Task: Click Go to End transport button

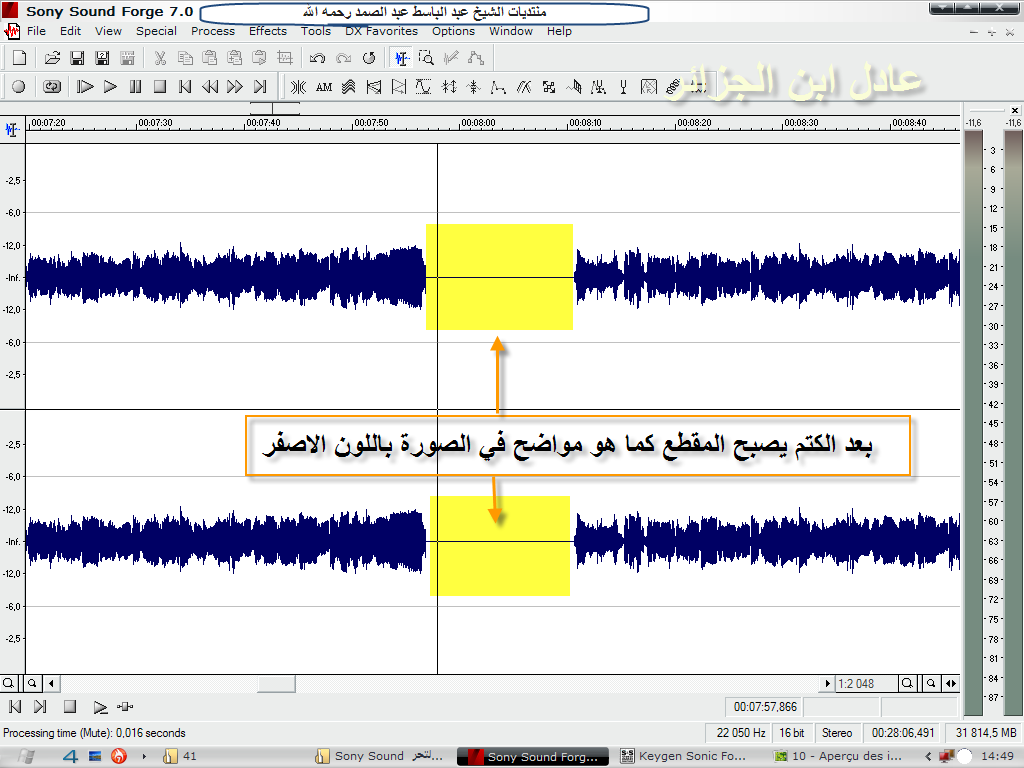Action: (260, 86)
